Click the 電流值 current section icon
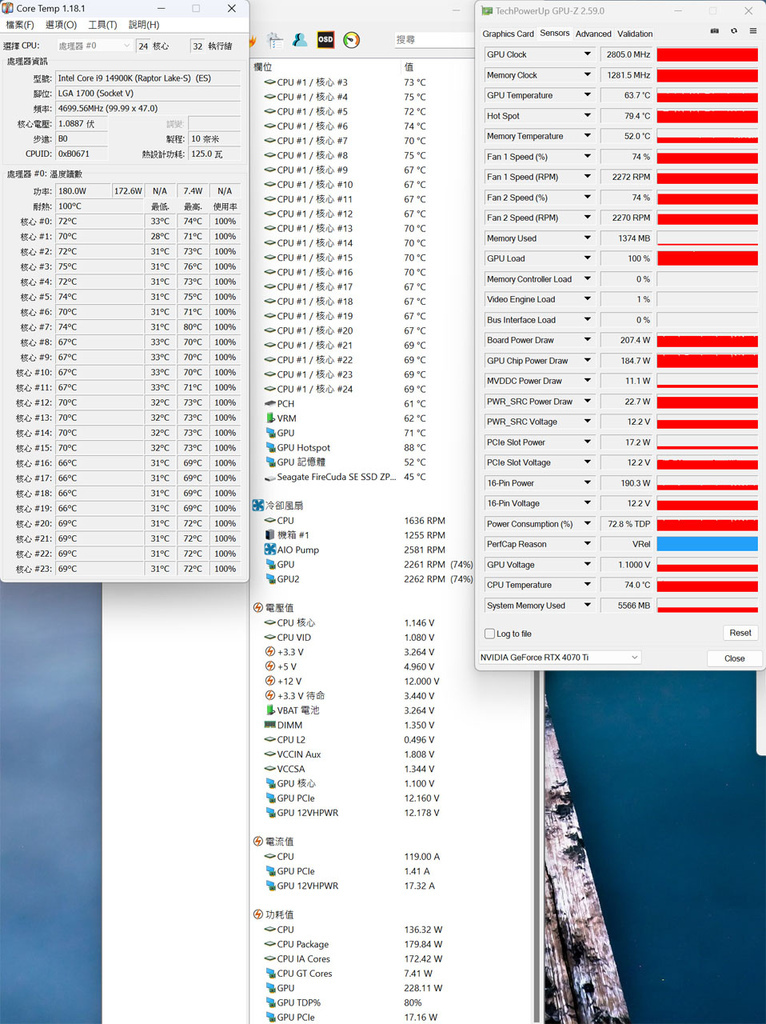 coord(258,841)
